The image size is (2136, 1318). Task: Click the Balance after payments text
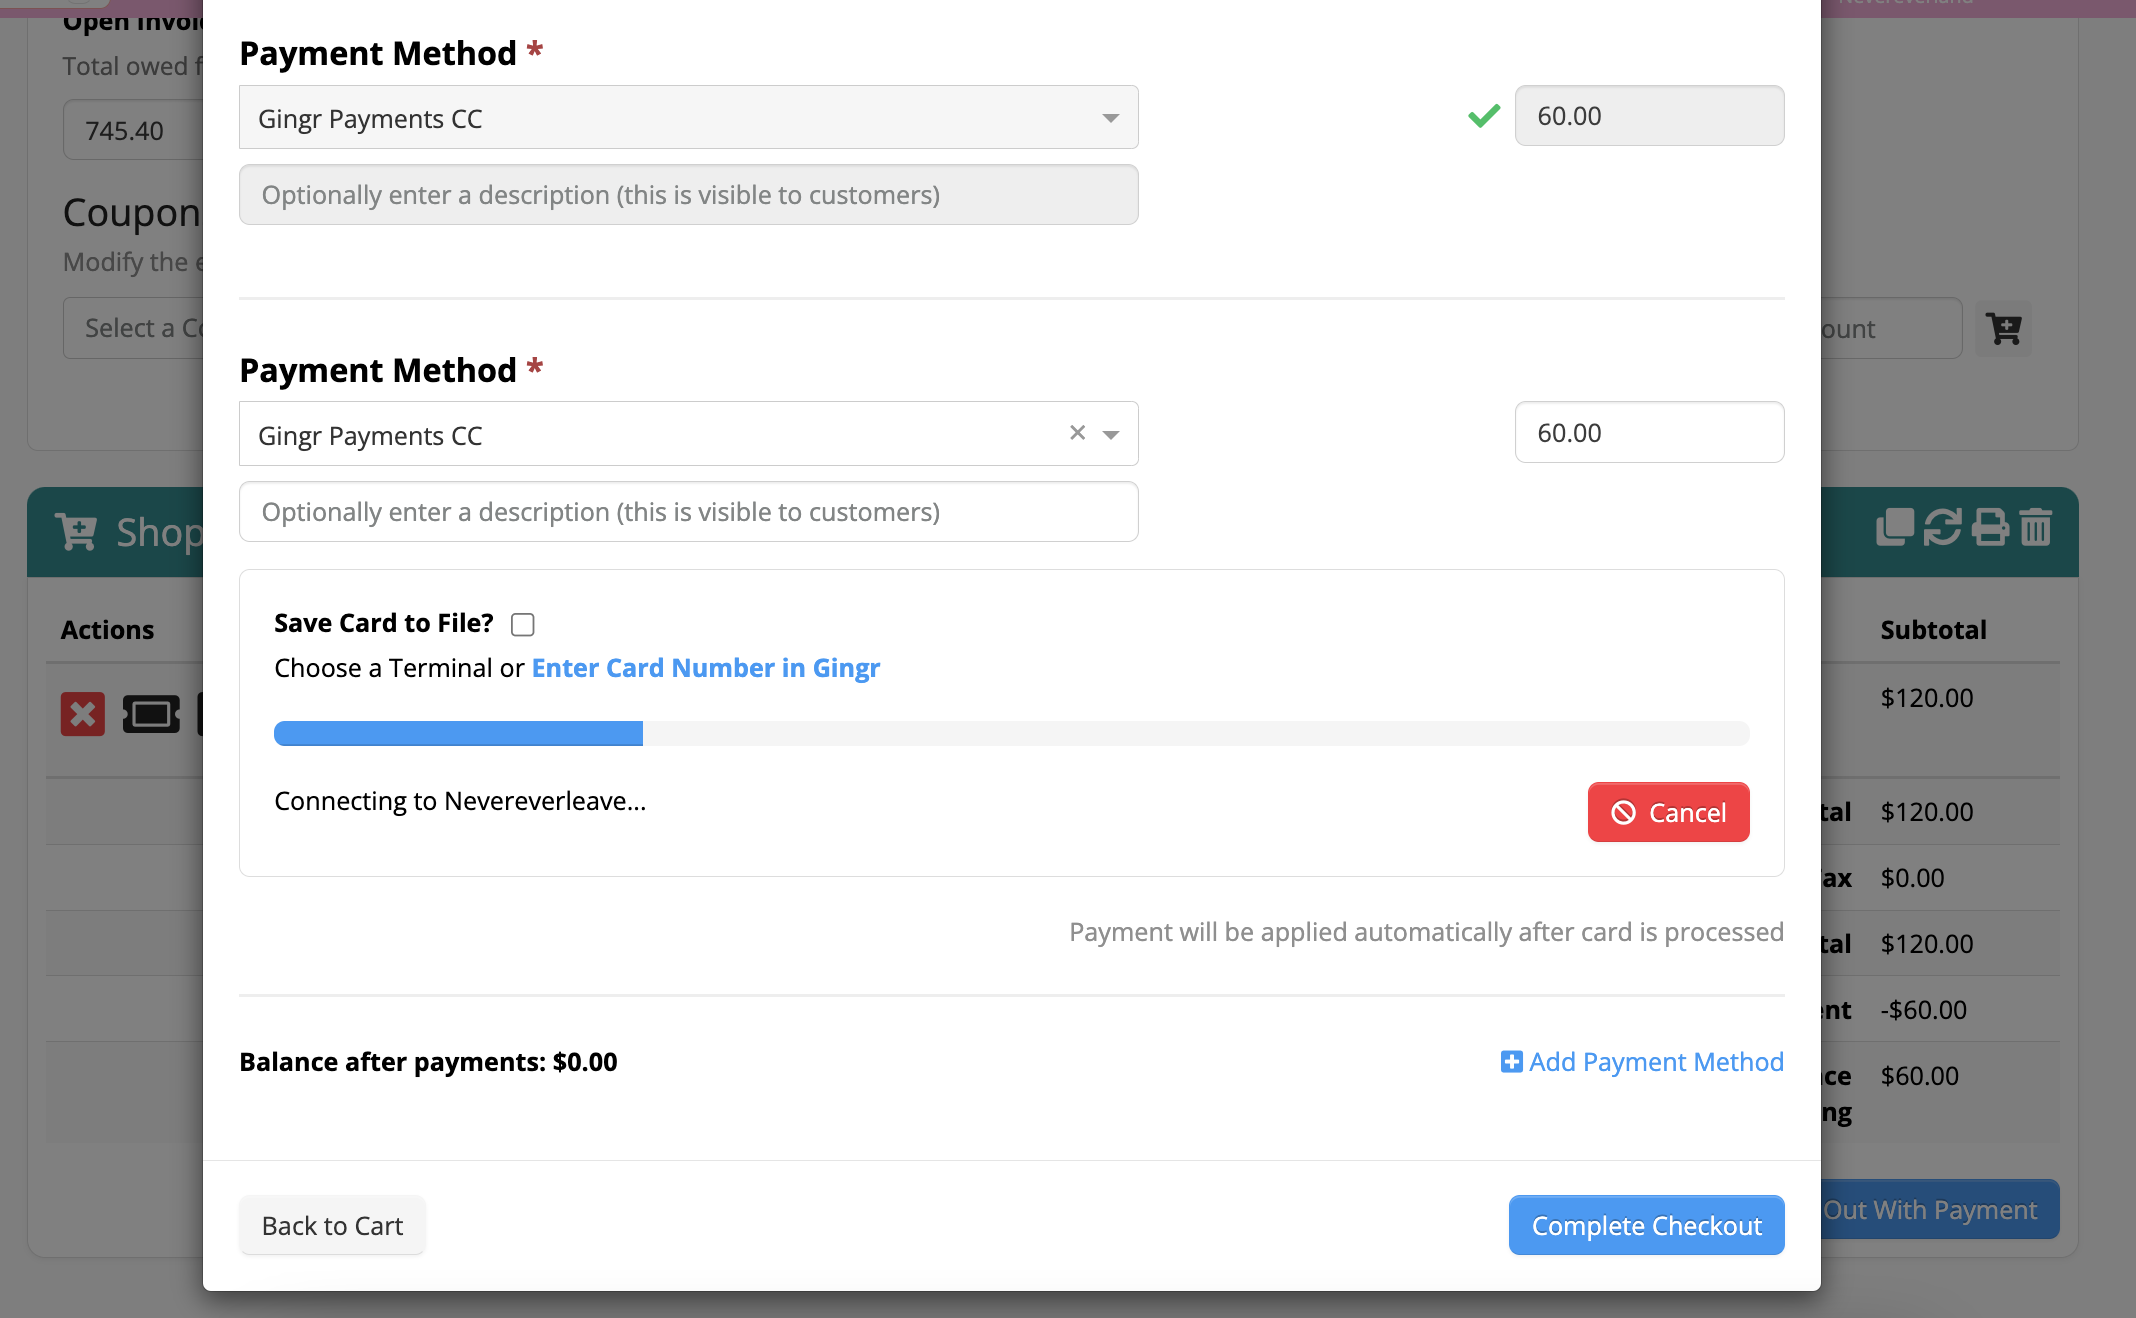428,1062
